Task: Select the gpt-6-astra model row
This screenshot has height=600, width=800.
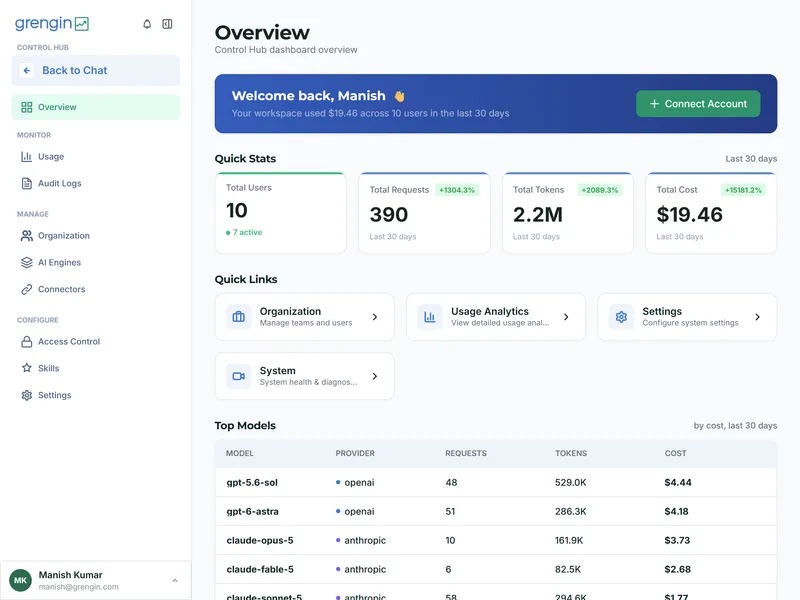Action: [x=496, y=511]
